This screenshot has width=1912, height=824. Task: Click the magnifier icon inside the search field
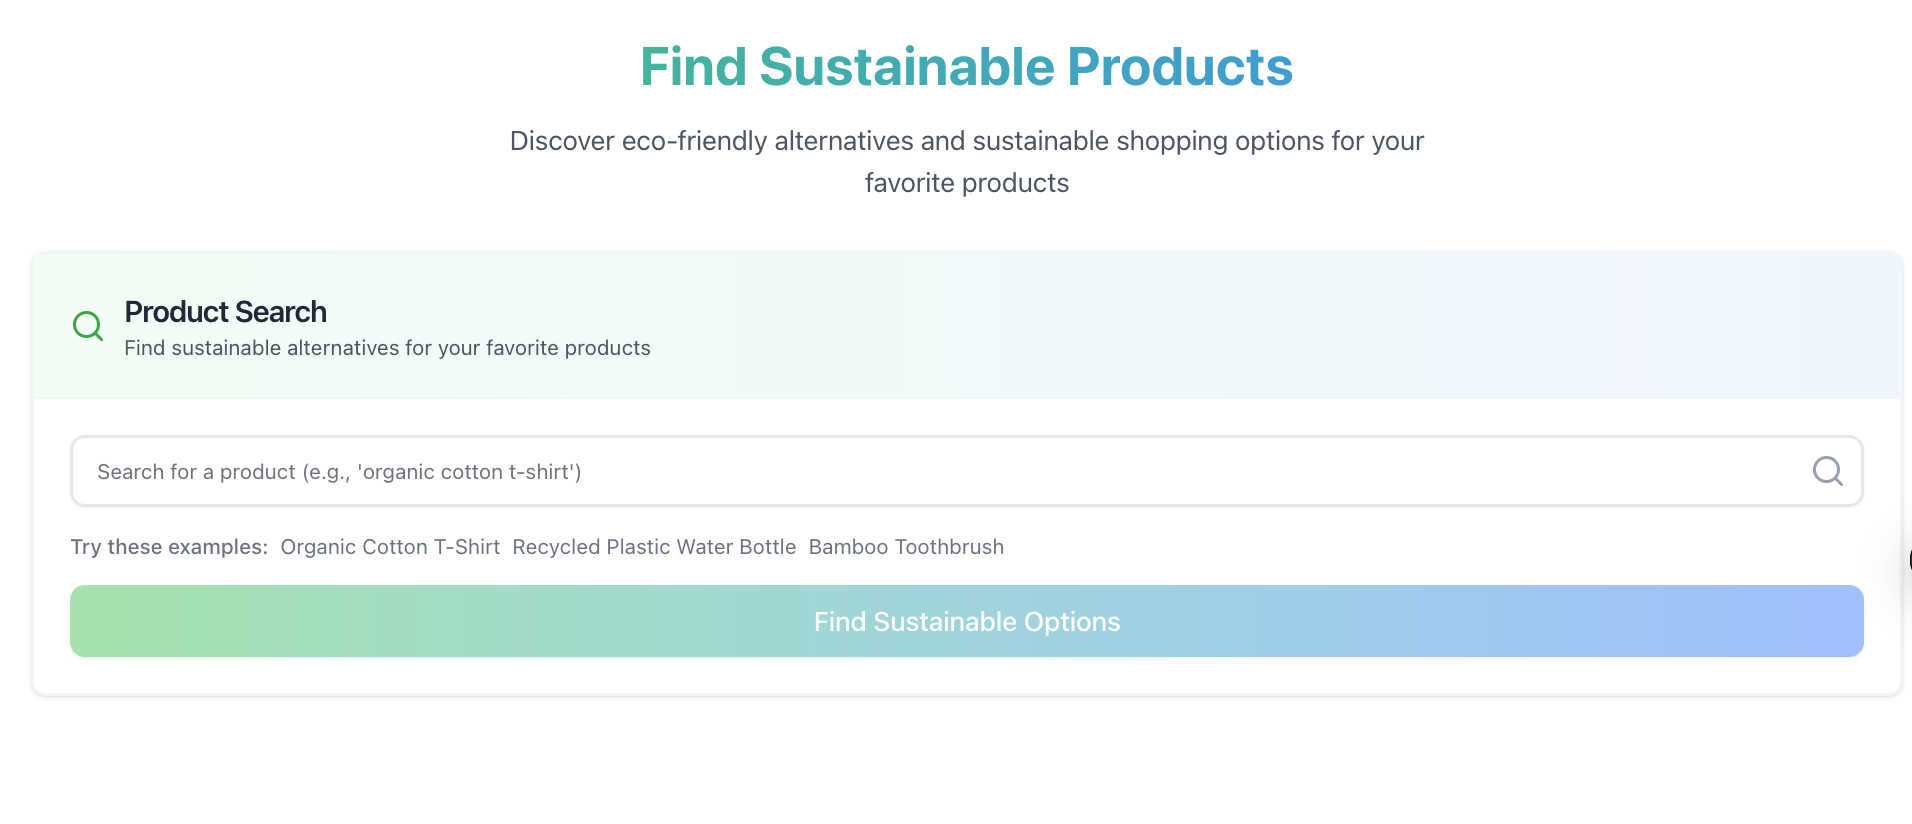pos(1827,471)
